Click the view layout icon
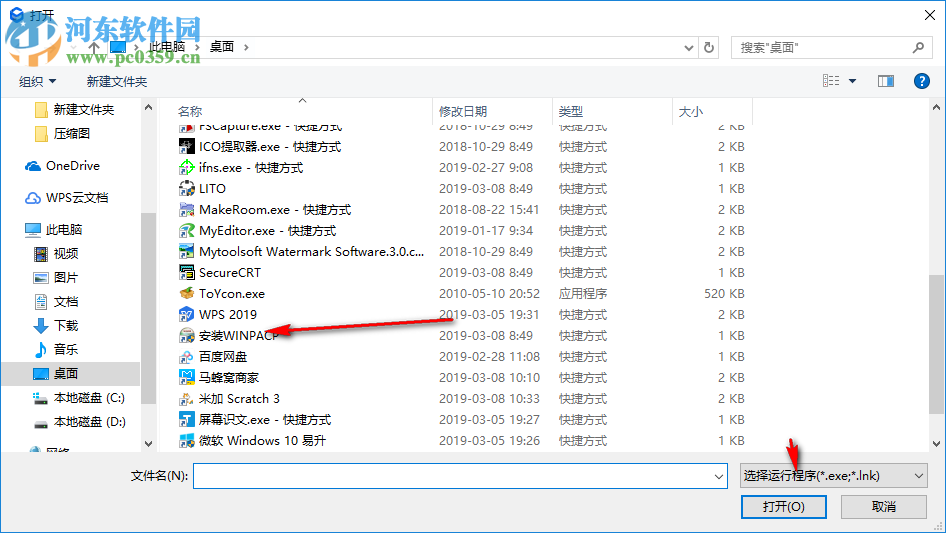The height and width of the screenshot is (533, 946). (831, 81)
